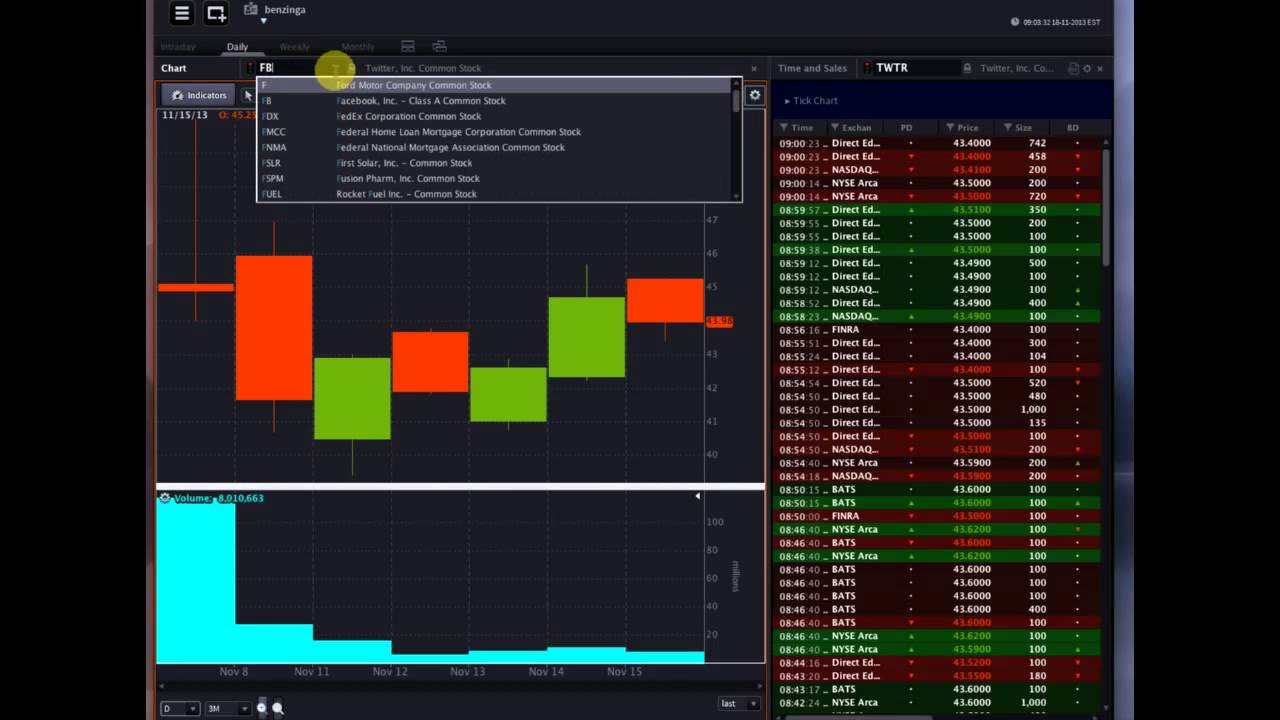1280x720 pixels.
Task: Switch to the Weekly tab
Action: [294, 47]
